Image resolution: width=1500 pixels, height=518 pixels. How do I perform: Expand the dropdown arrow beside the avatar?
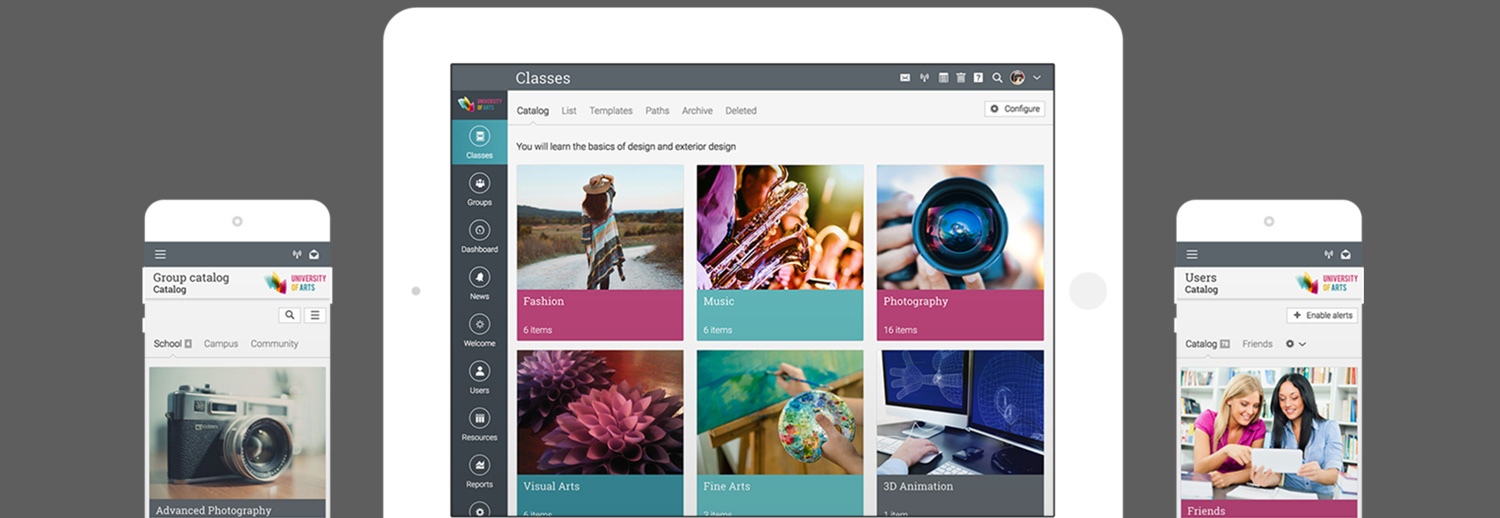tap(1037, 78)
